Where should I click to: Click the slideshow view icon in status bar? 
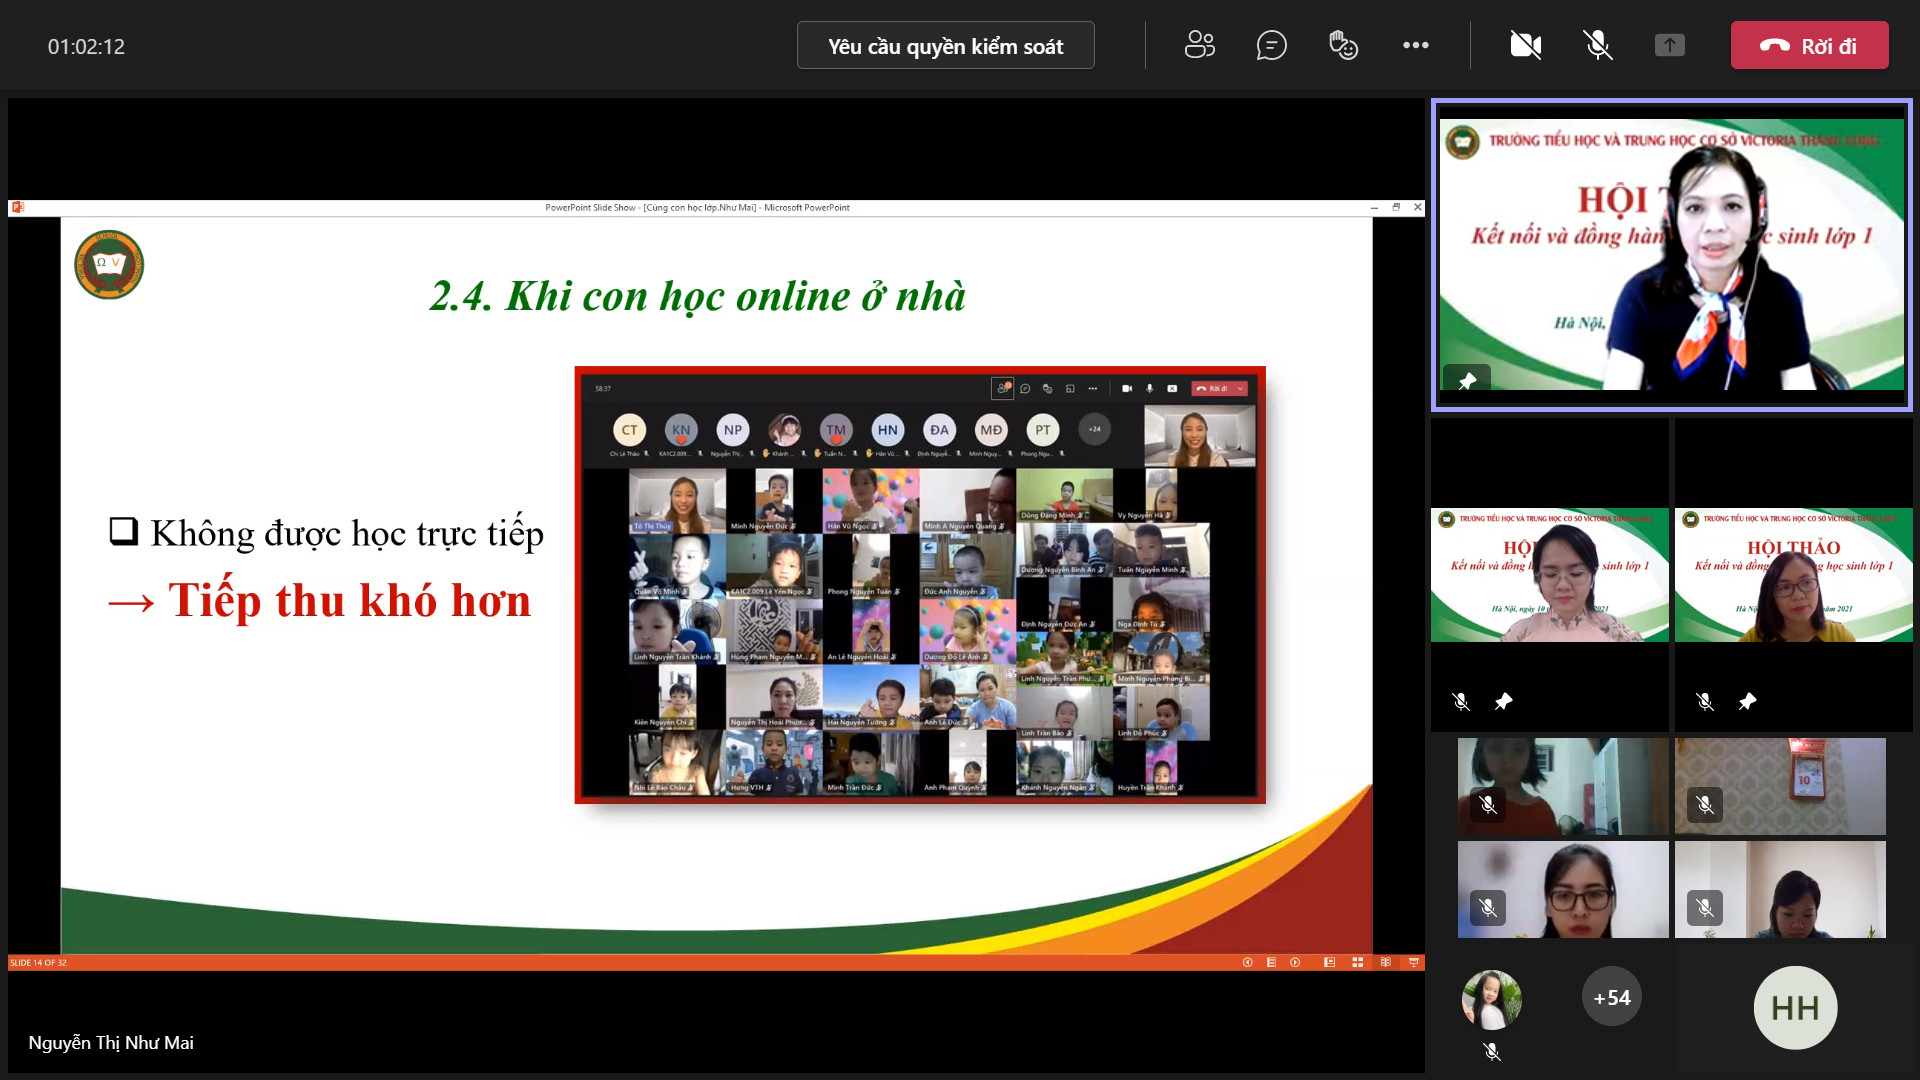tap(1413, 962)
